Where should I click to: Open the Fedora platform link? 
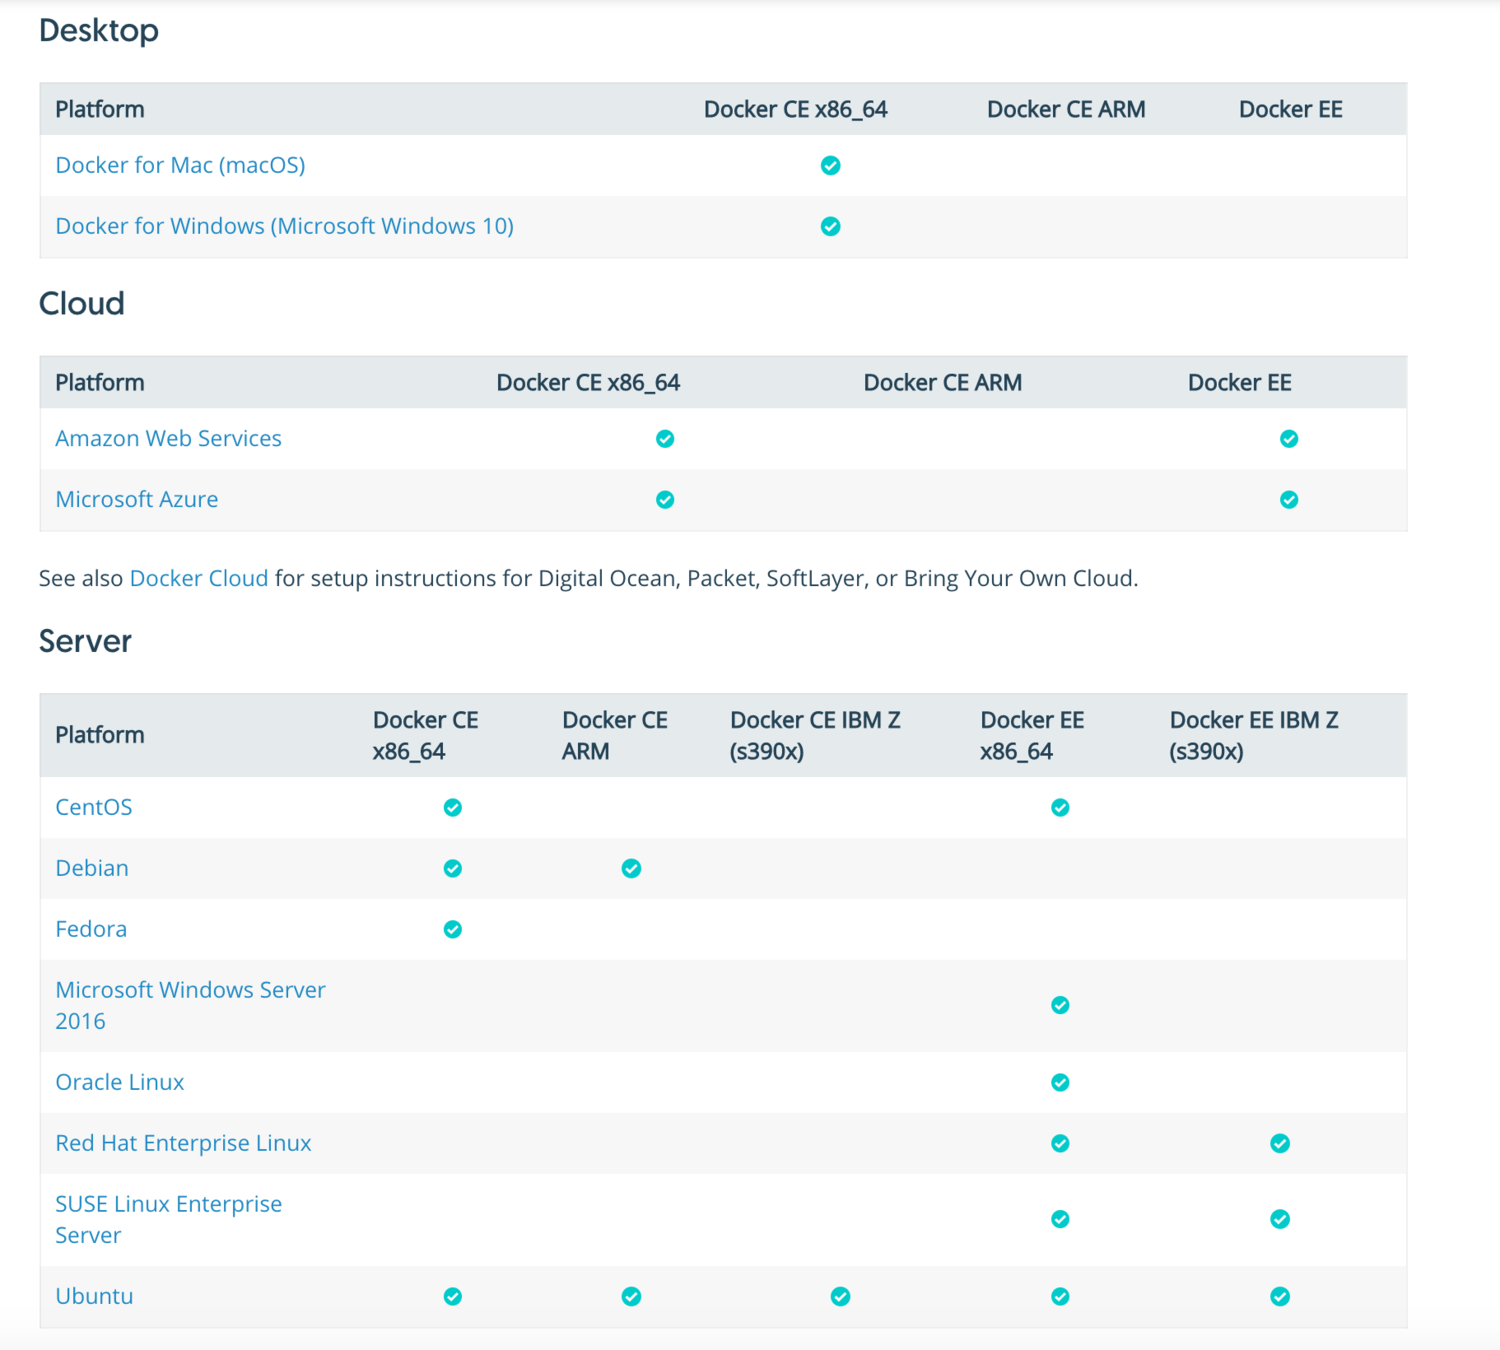click(90, 929)
